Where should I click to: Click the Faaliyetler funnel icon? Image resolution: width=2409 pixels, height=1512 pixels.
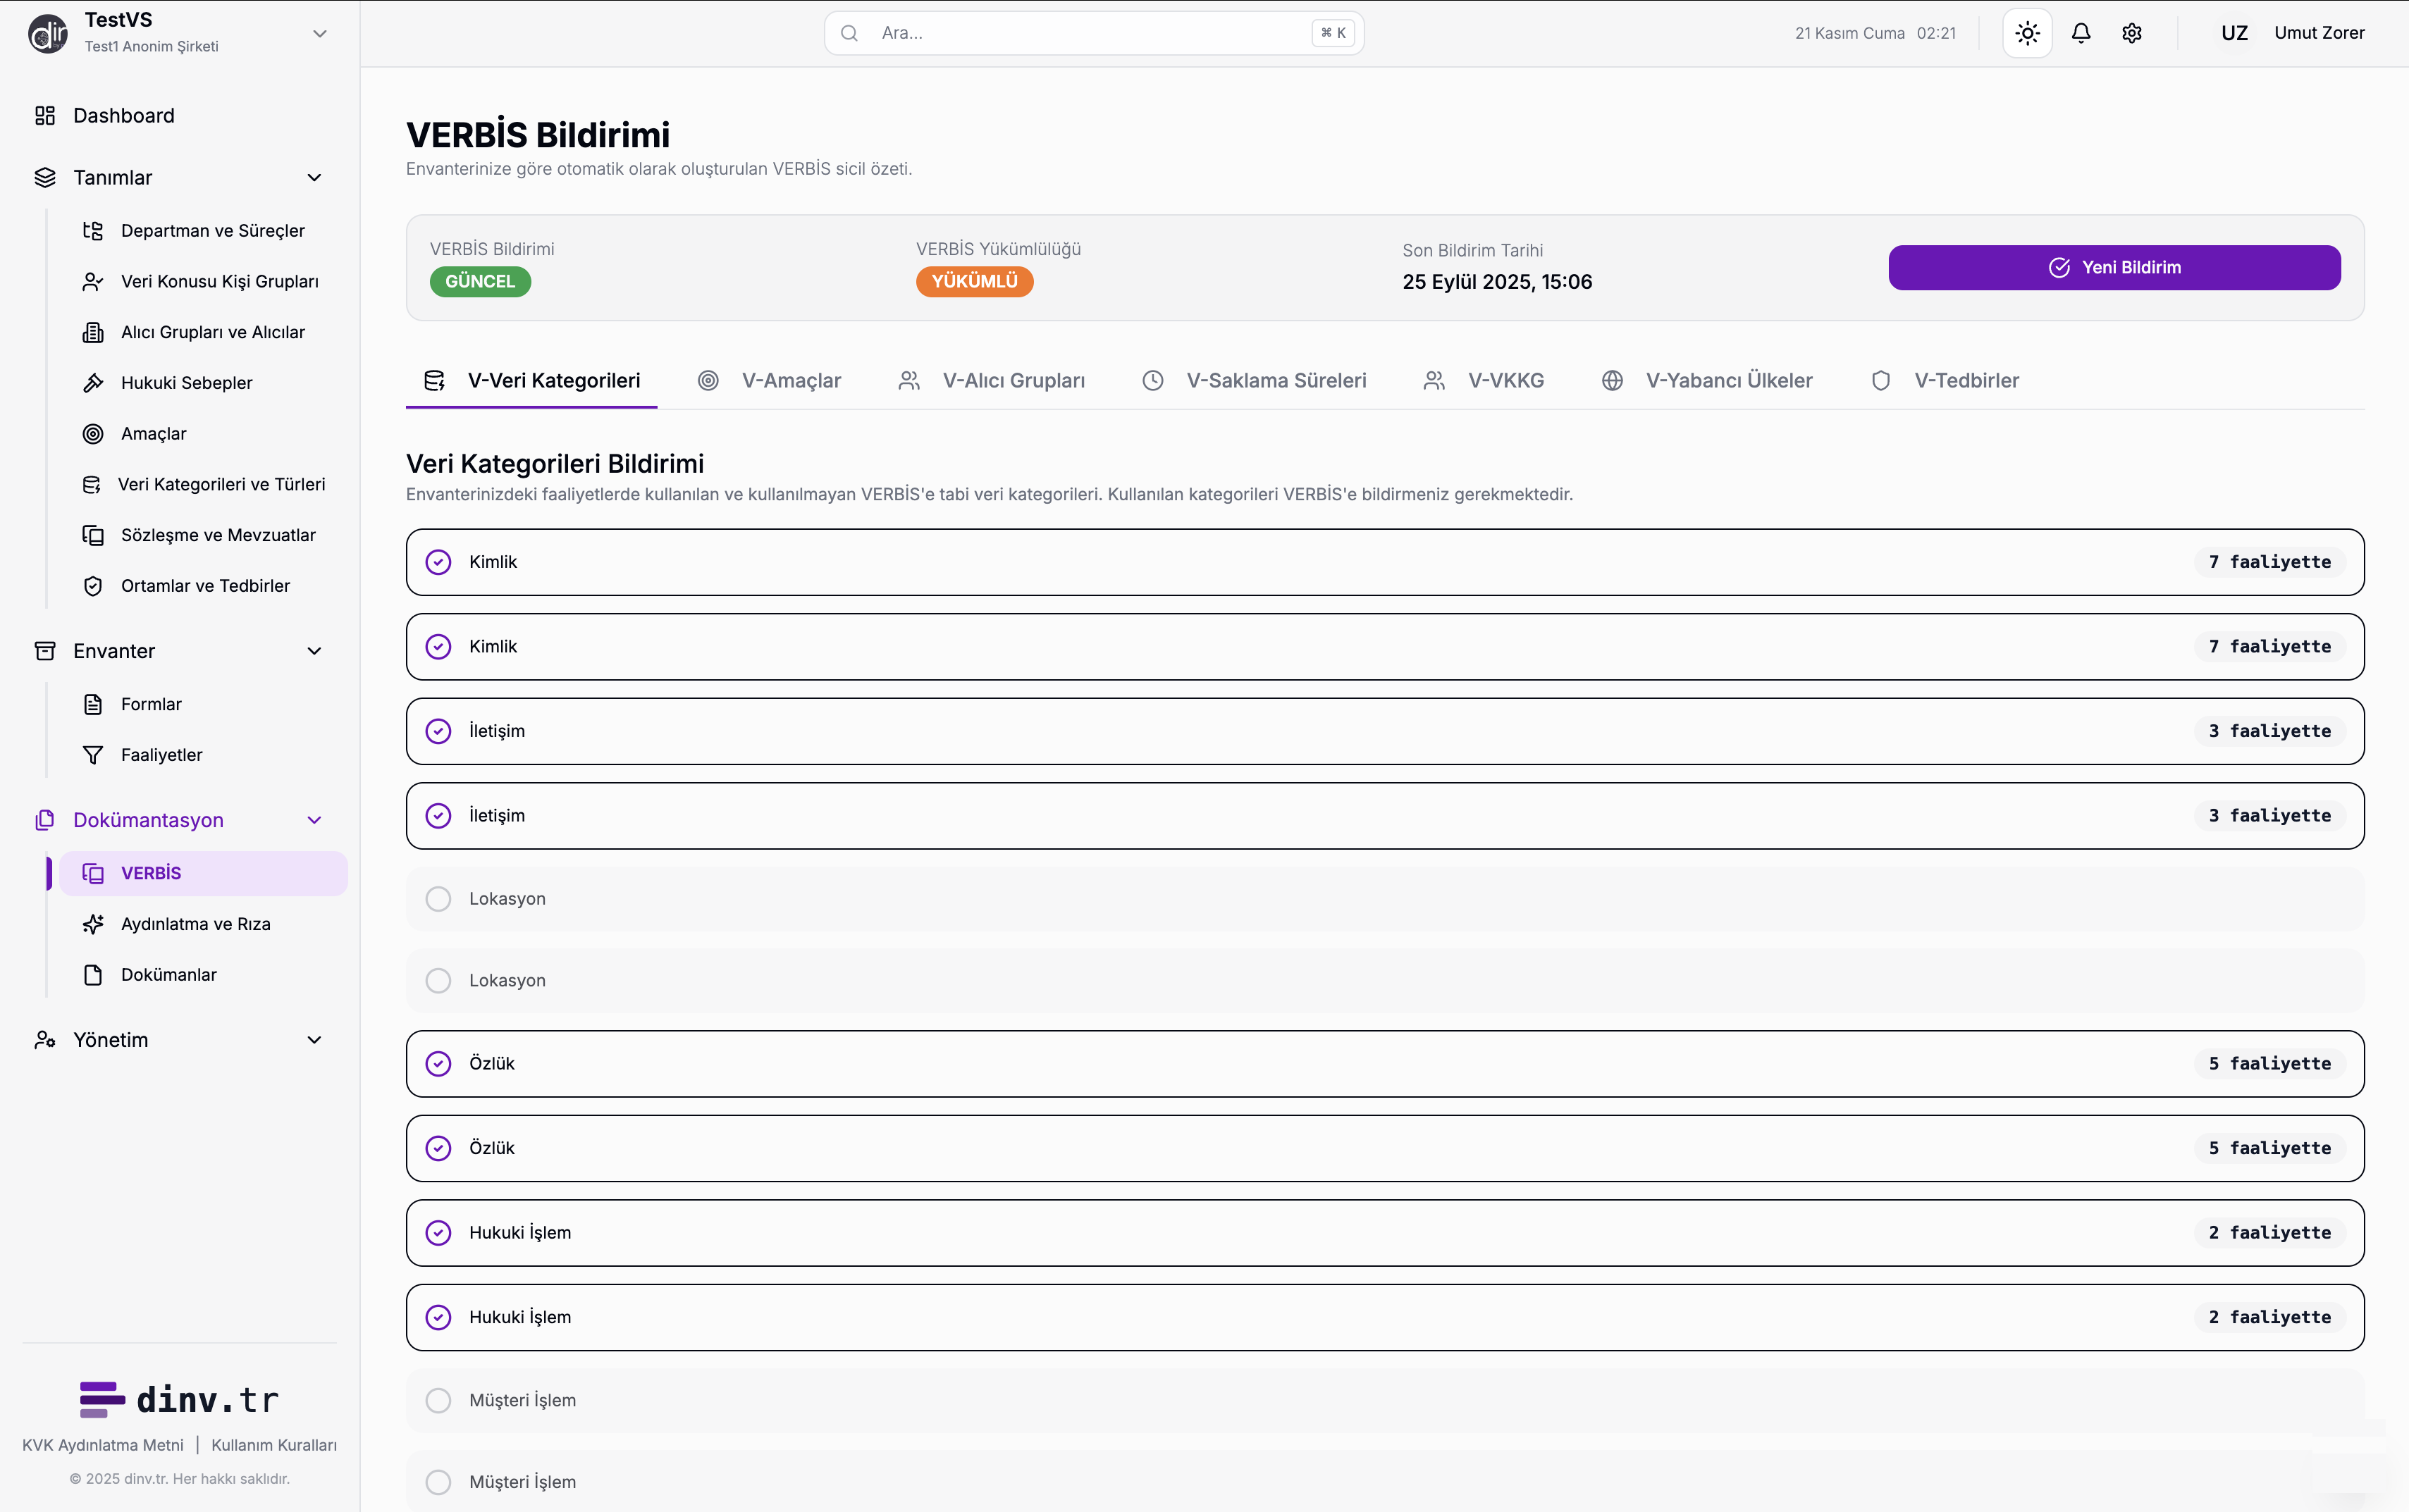click(x=93, y=755)
